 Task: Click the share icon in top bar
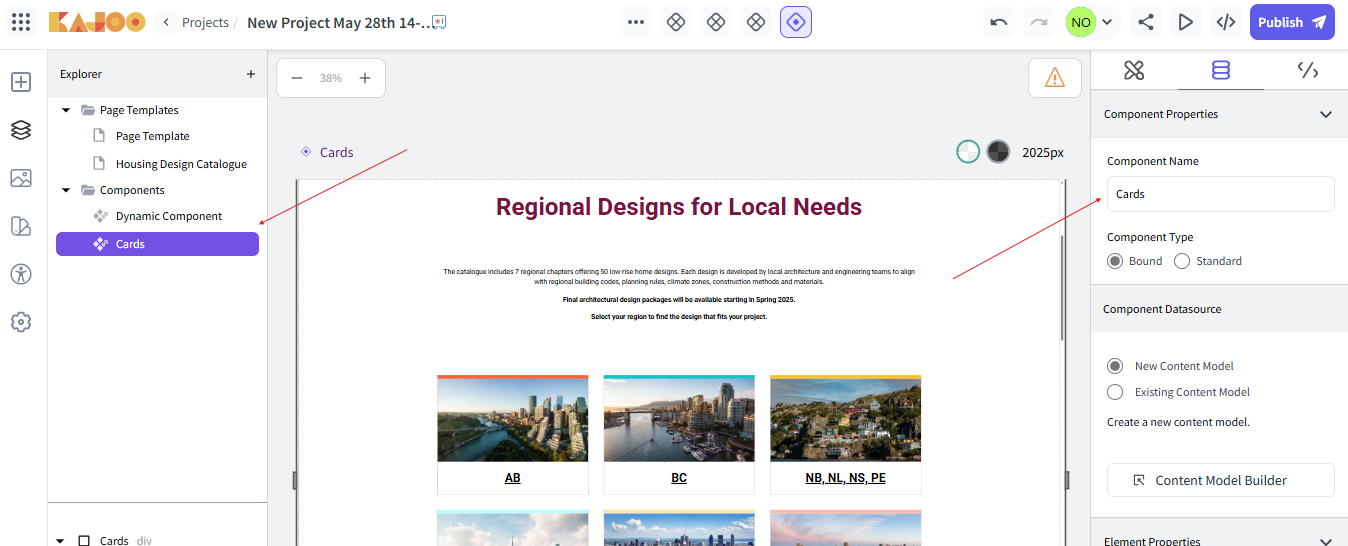pyautogui.click(x=1146, y=22)
